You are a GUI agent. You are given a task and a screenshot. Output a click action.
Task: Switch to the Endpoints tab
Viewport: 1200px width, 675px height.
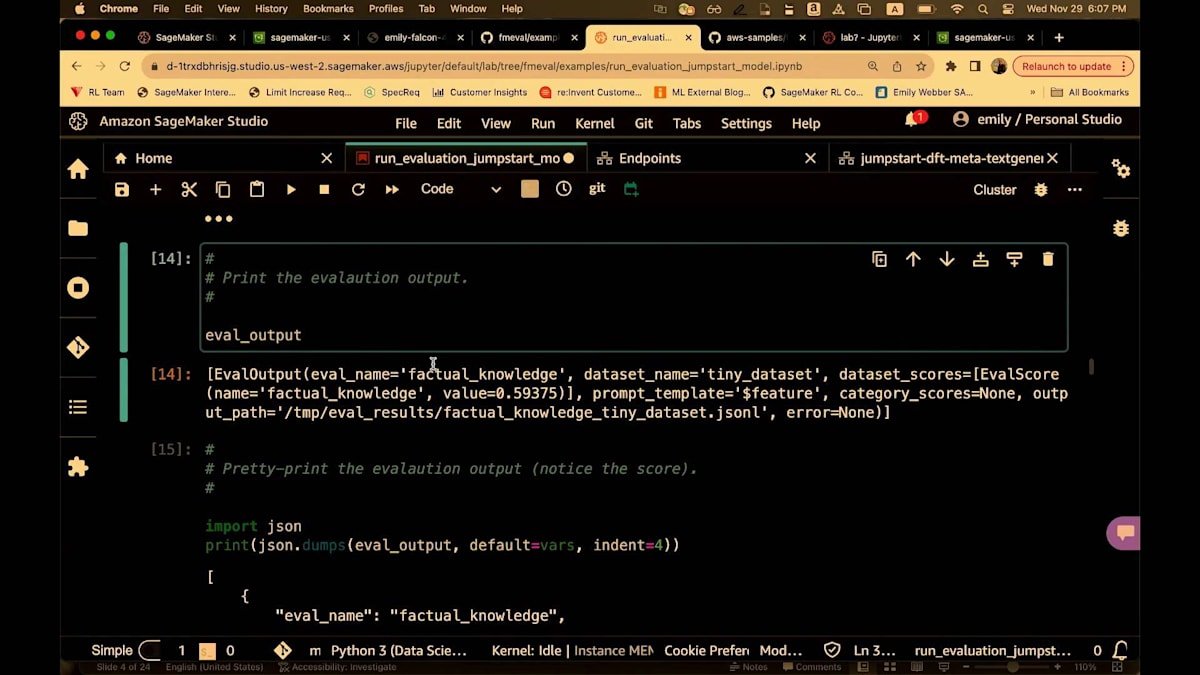[x=709, y=158]
